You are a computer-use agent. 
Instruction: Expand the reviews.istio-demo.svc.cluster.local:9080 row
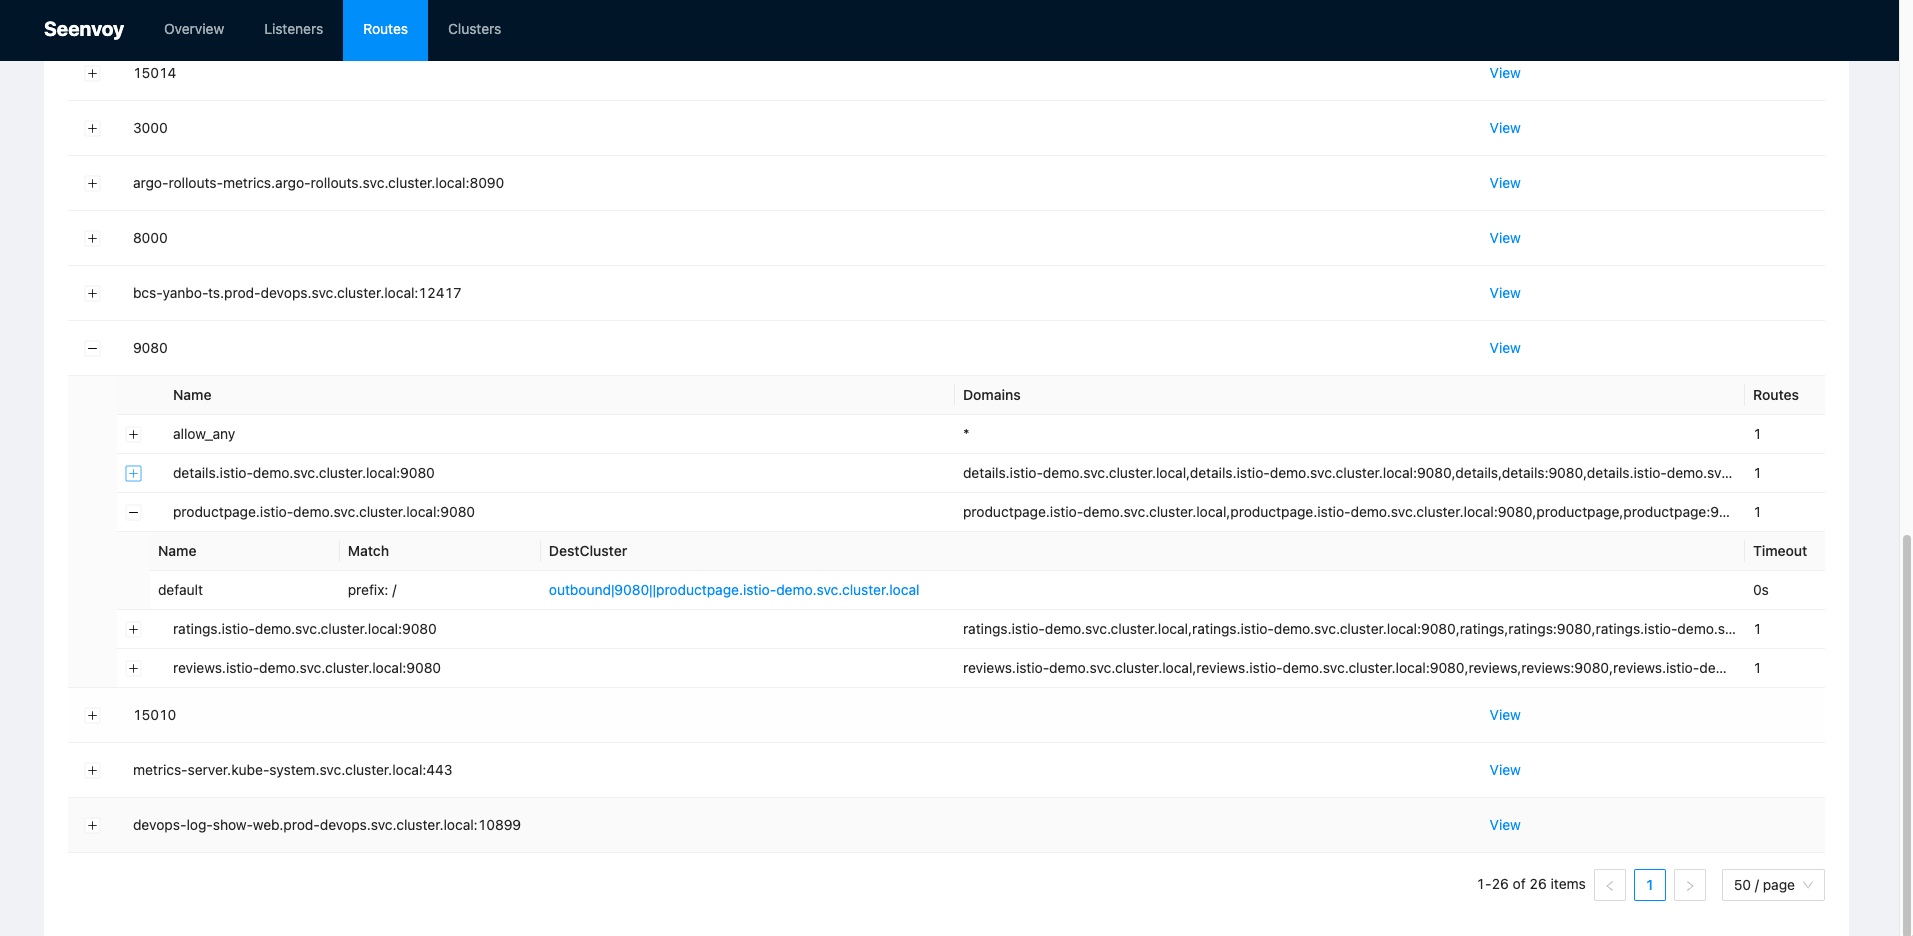133,668
